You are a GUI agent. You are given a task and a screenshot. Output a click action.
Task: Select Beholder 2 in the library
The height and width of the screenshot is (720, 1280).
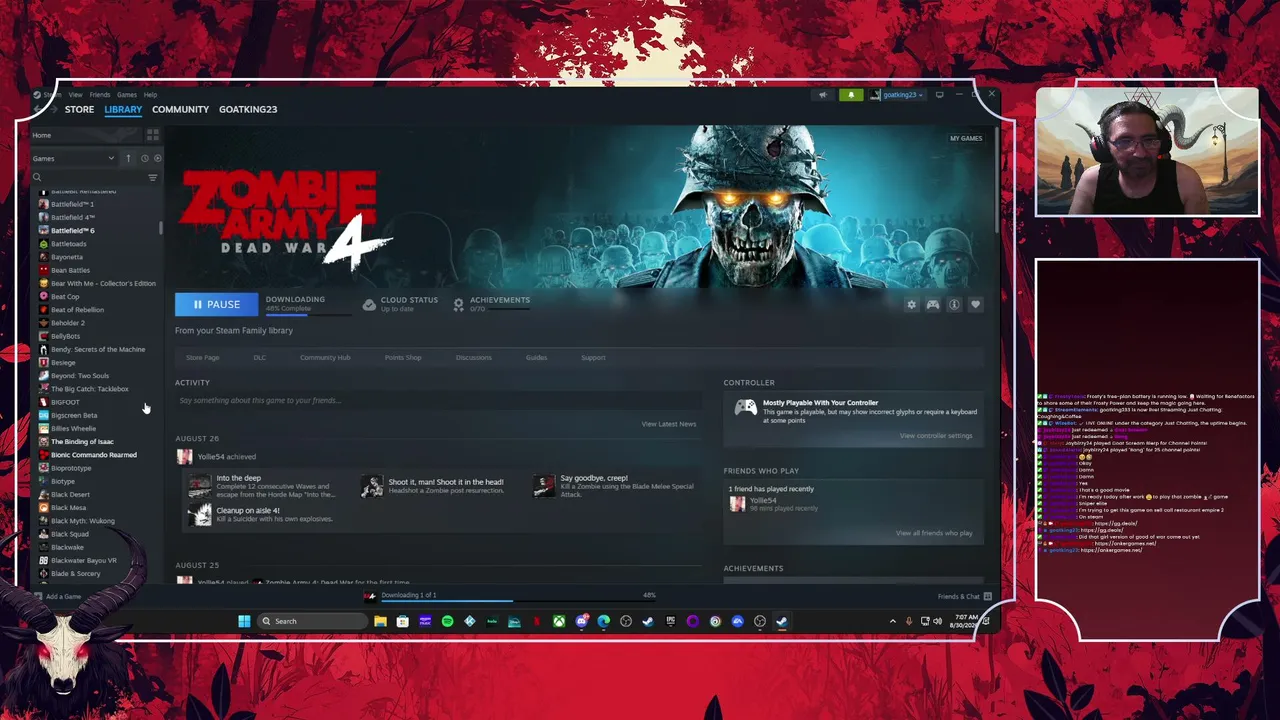(x=67, y=323)
